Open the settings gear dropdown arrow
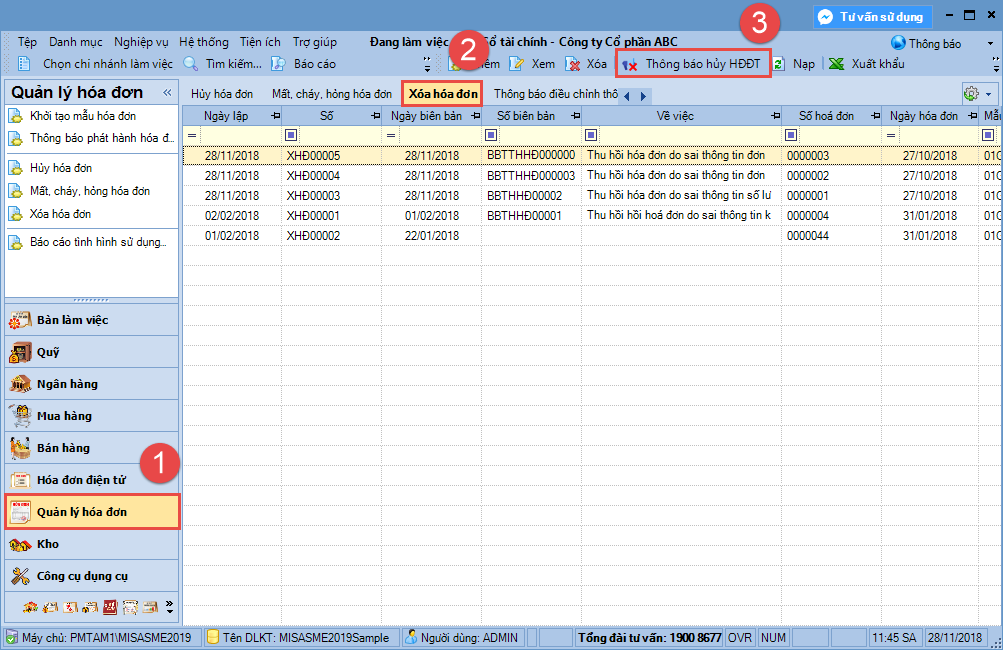This screenshot has height=650, width=1003. click(x=988, y=94)
